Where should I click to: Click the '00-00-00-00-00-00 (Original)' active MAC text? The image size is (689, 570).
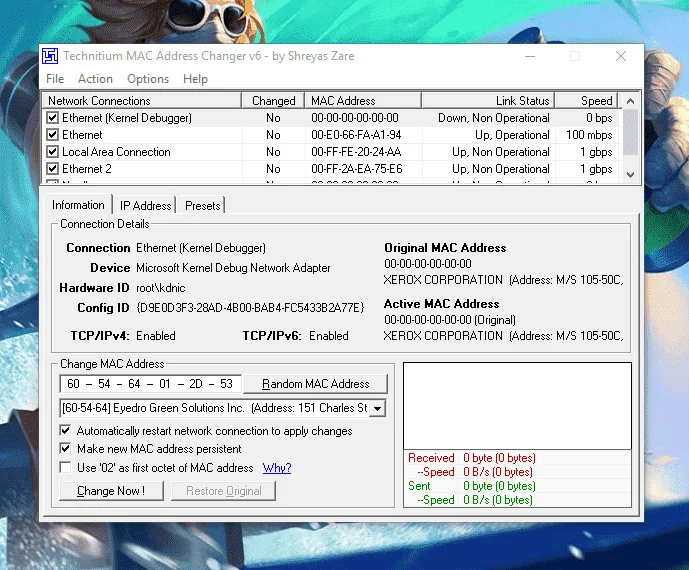pos(450,320)
